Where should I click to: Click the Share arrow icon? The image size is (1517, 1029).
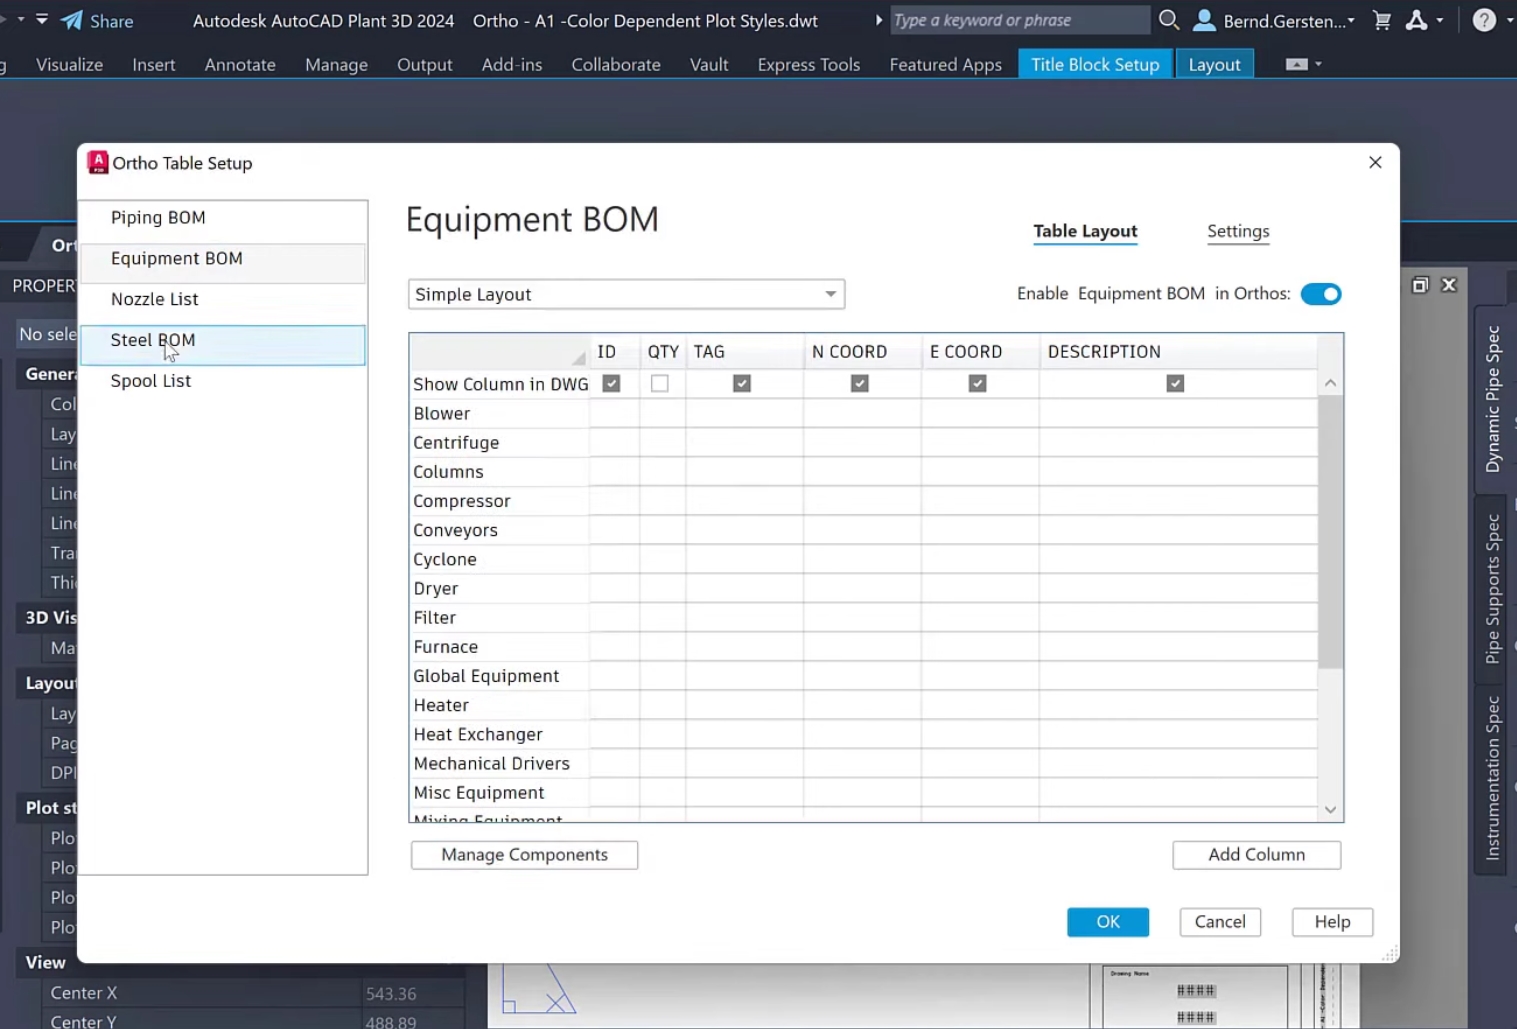(x=72, y=20)
